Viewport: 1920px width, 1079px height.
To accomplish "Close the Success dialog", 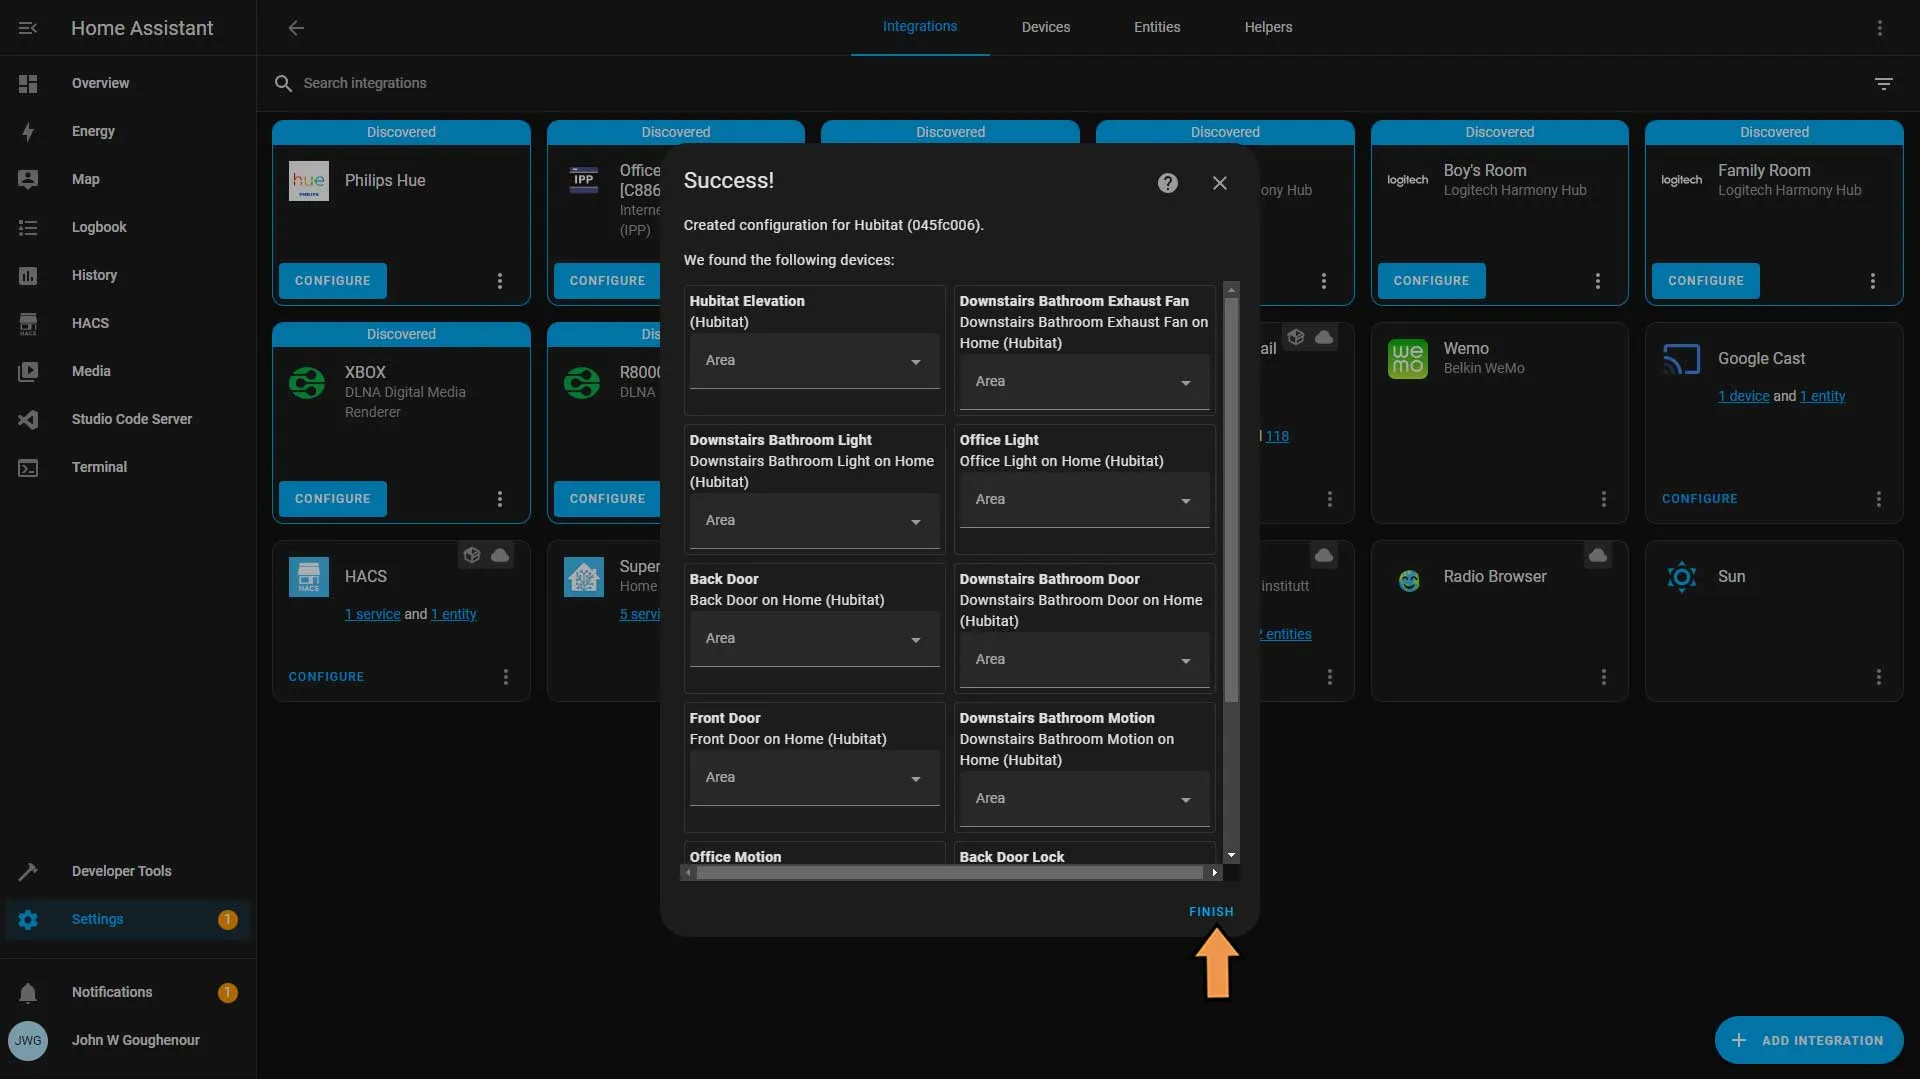I will pyautogui.click(x=1219, y=183).
